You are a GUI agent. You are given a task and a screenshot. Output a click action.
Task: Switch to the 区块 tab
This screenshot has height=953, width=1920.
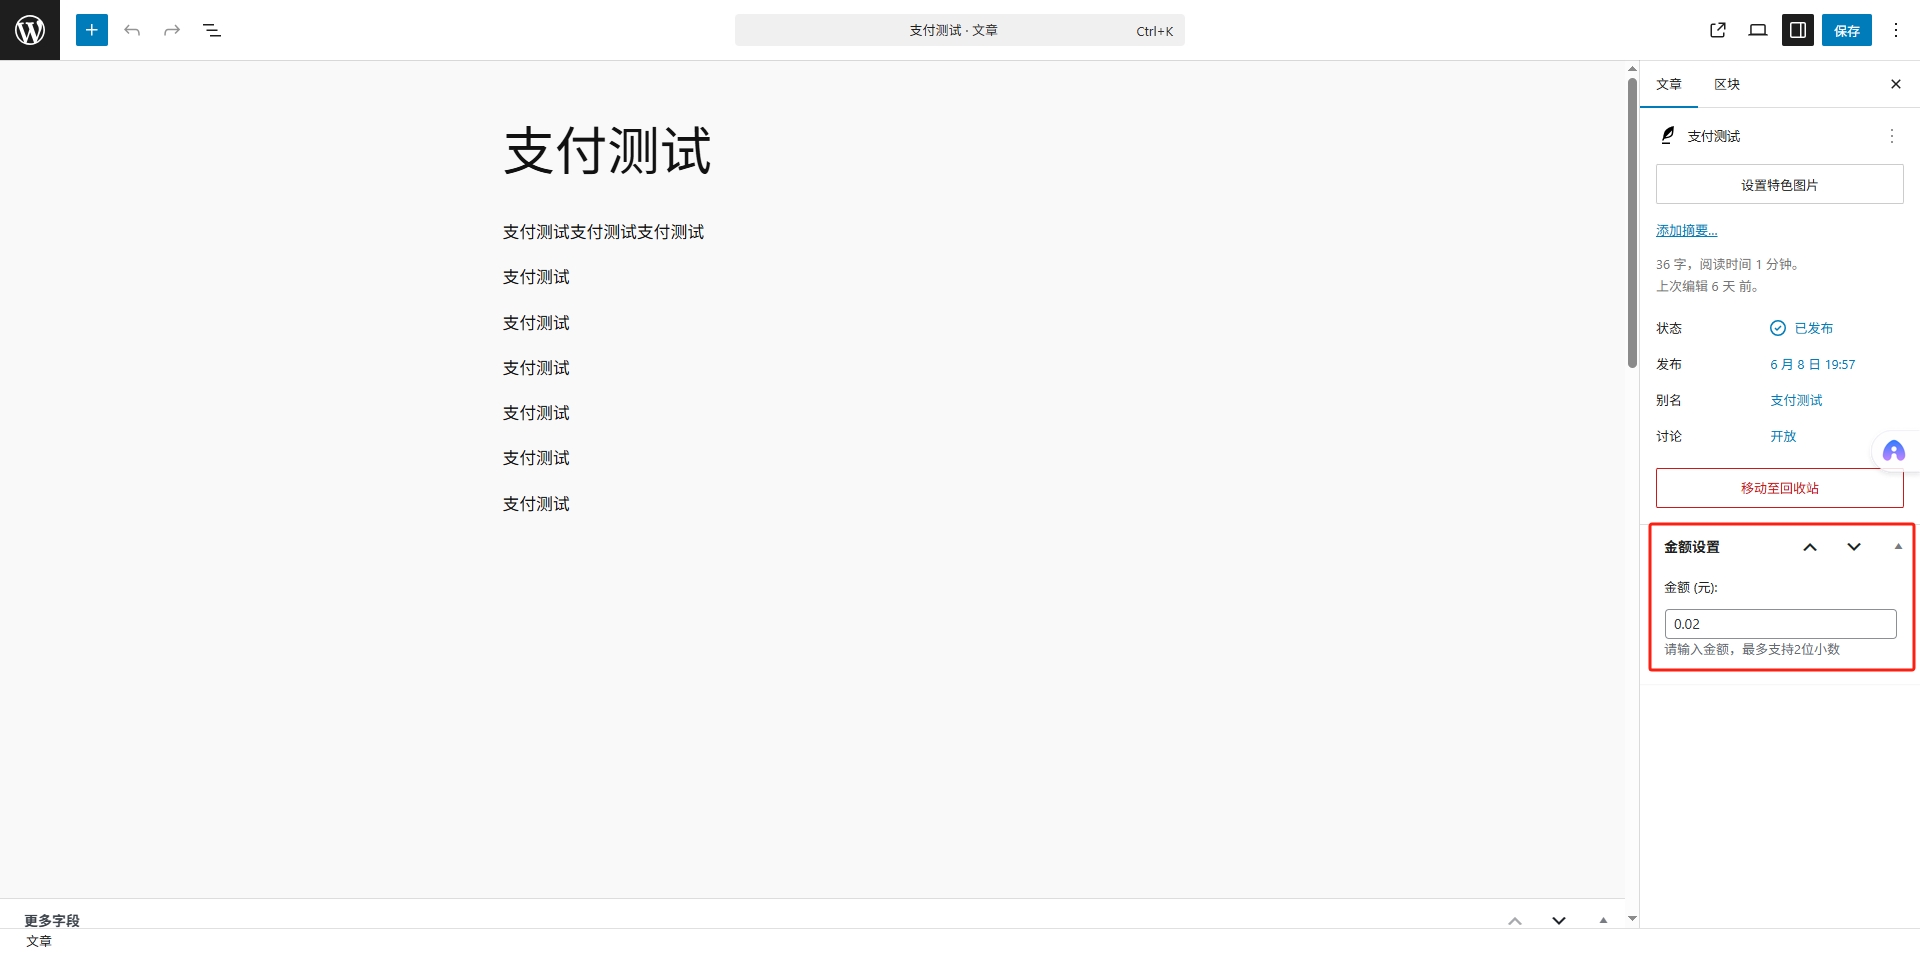1726,84
